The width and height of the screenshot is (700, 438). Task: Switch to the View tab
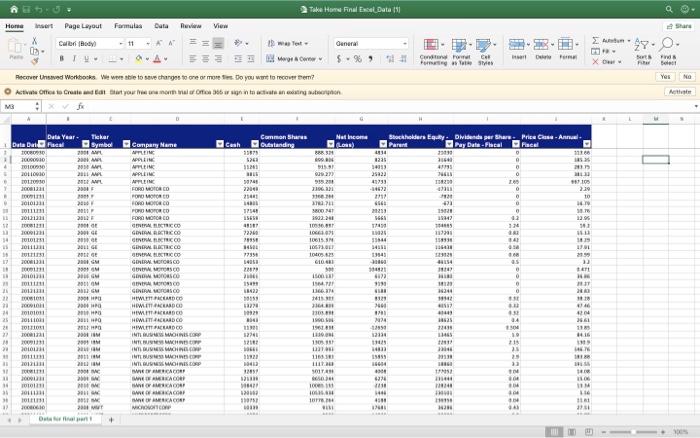click(x=221, y=26)
